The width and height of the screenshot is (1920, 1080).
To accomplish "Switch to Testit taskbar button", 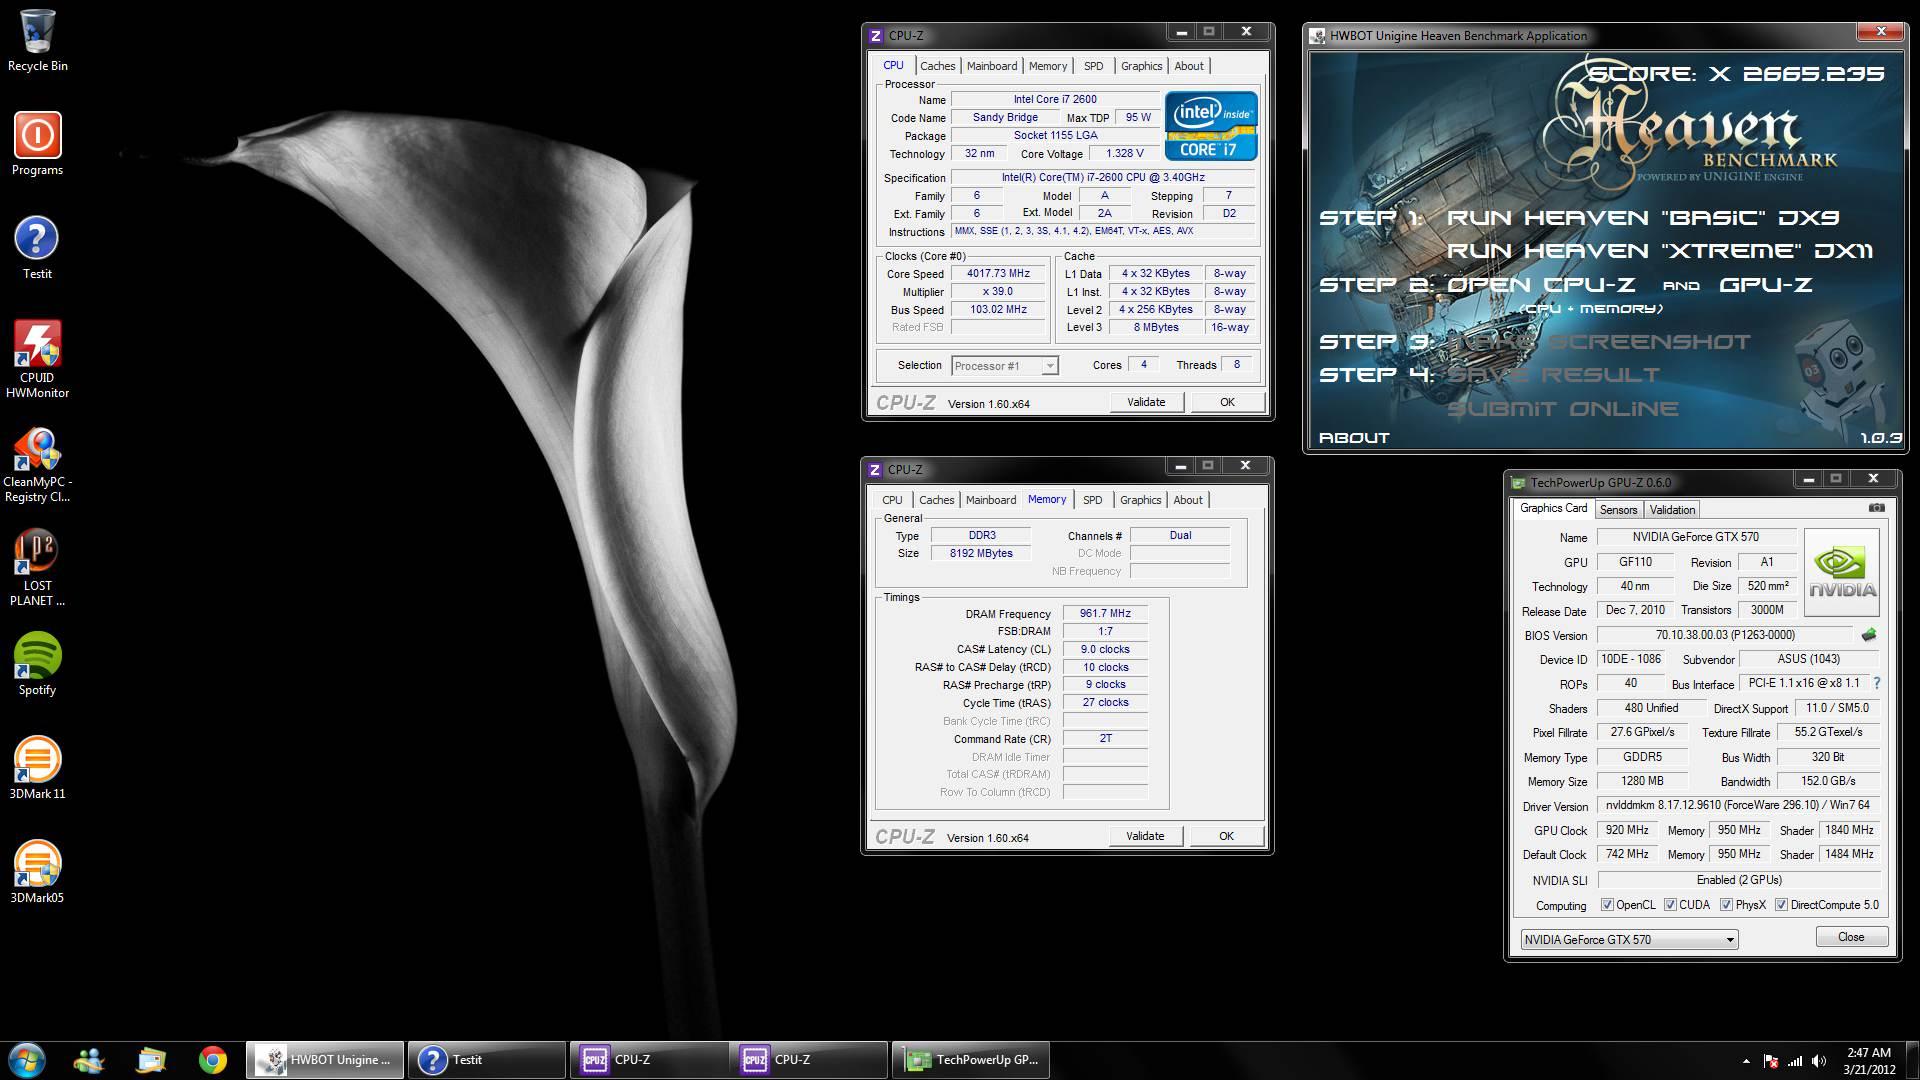I will (x=486, y=1060).
